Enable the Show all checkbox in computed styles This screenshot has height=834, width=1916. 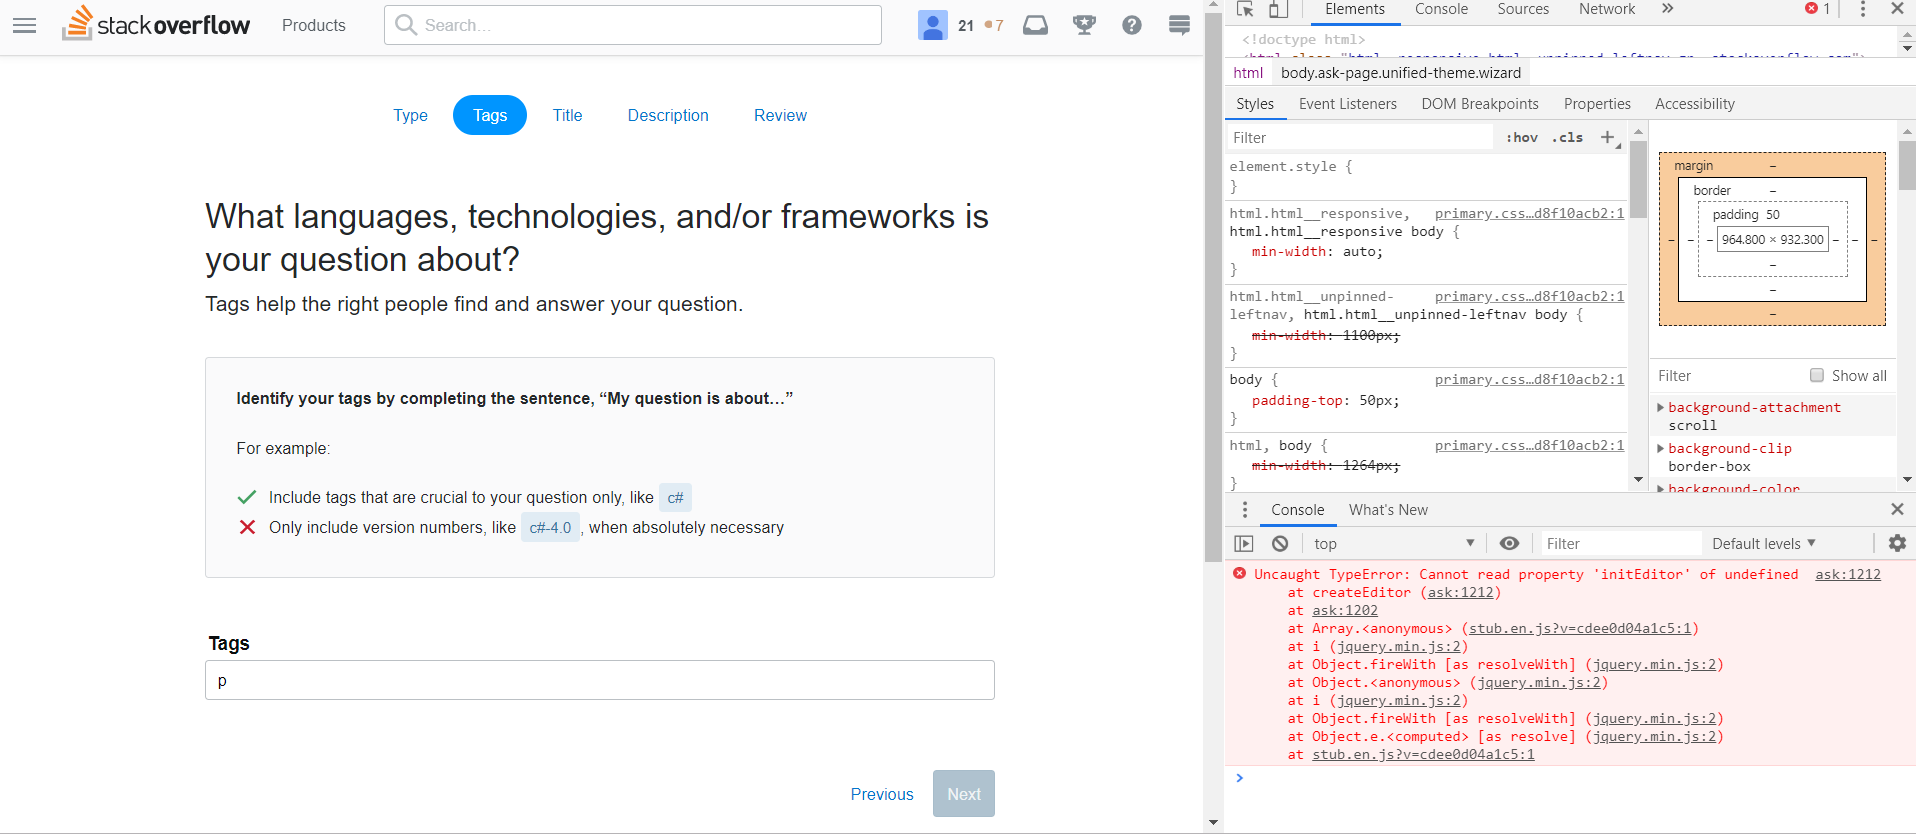1817,376
